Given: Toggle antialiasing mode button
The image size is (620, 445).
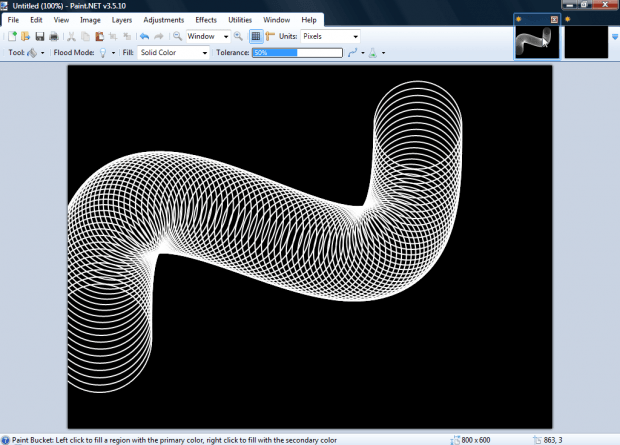Looking at the screenshot, I should click(354, 52).
